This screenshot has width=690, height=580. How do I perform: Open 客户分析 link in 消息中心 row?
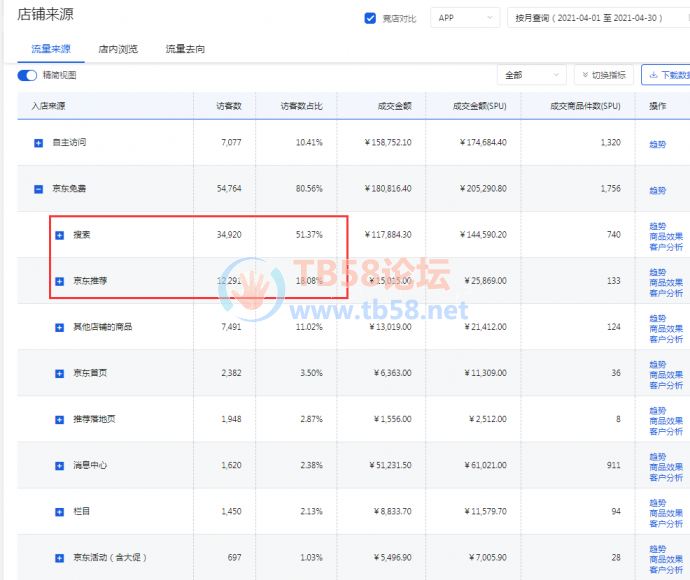click(x=666, y=478)
